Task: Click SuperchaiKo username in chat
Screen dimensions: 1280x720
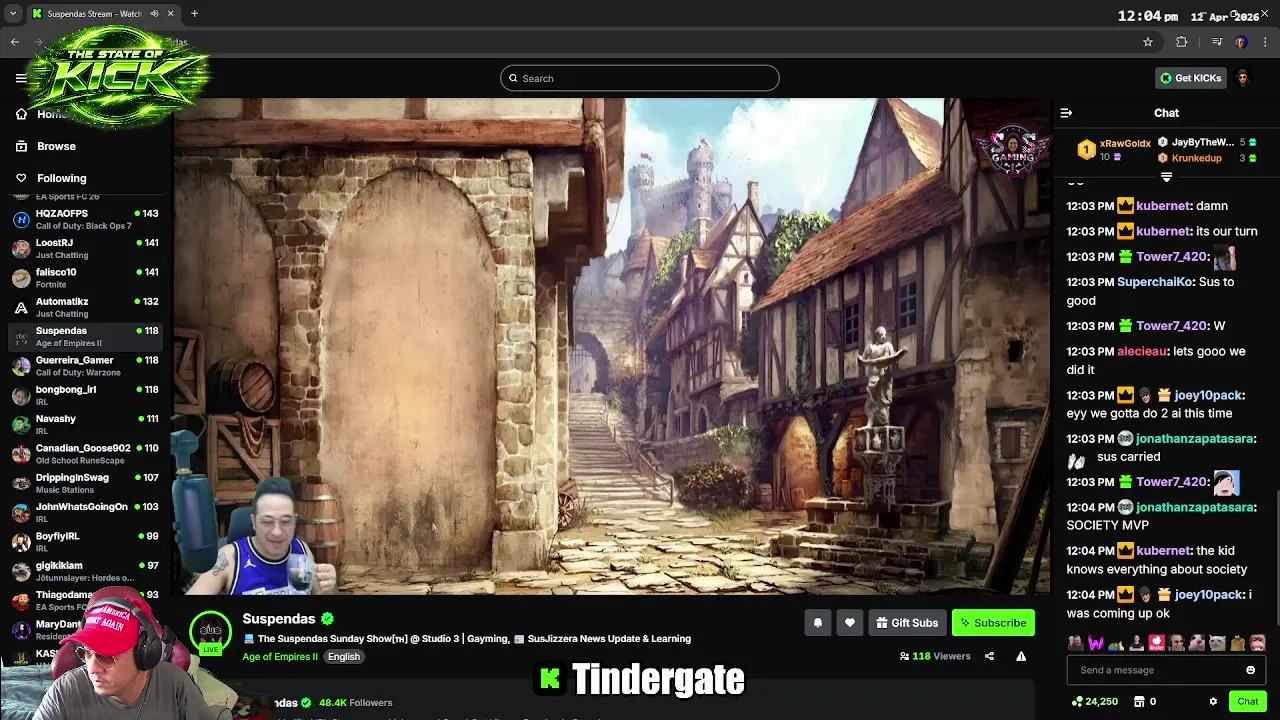Action: click(1155, 282)
